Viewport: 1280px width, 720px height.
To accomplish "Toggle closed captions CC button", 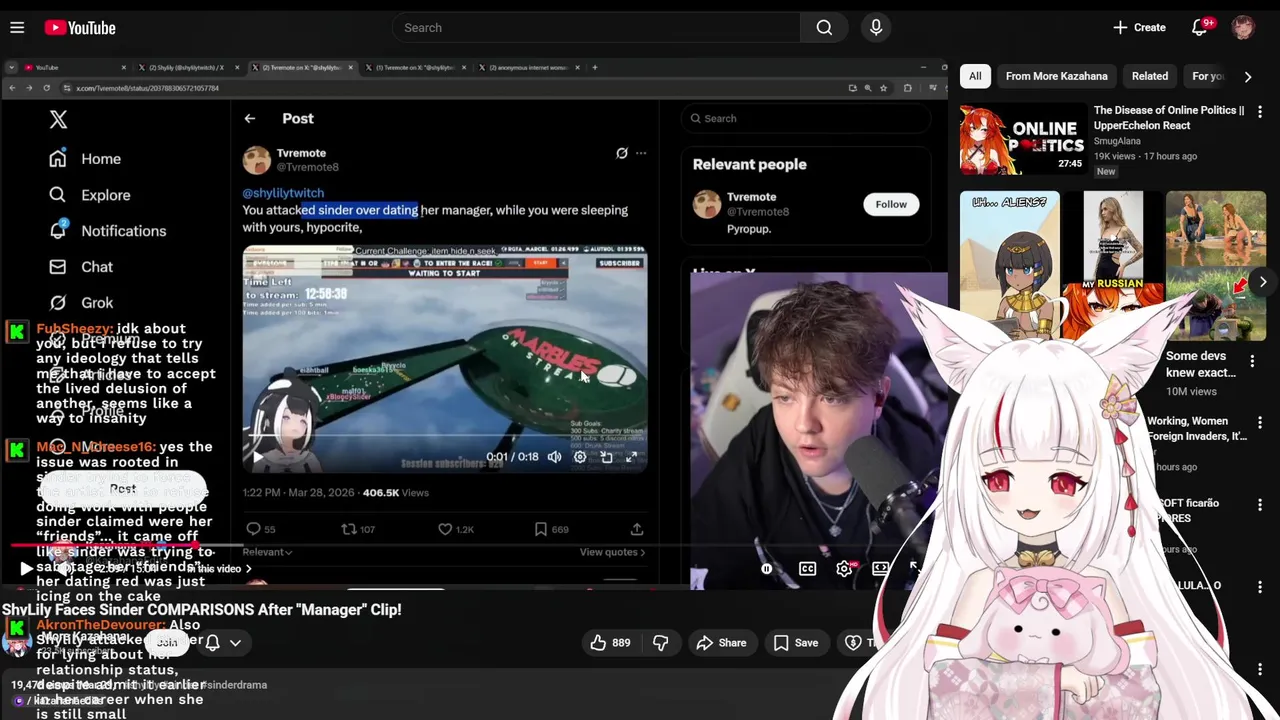I will point(807,569).
